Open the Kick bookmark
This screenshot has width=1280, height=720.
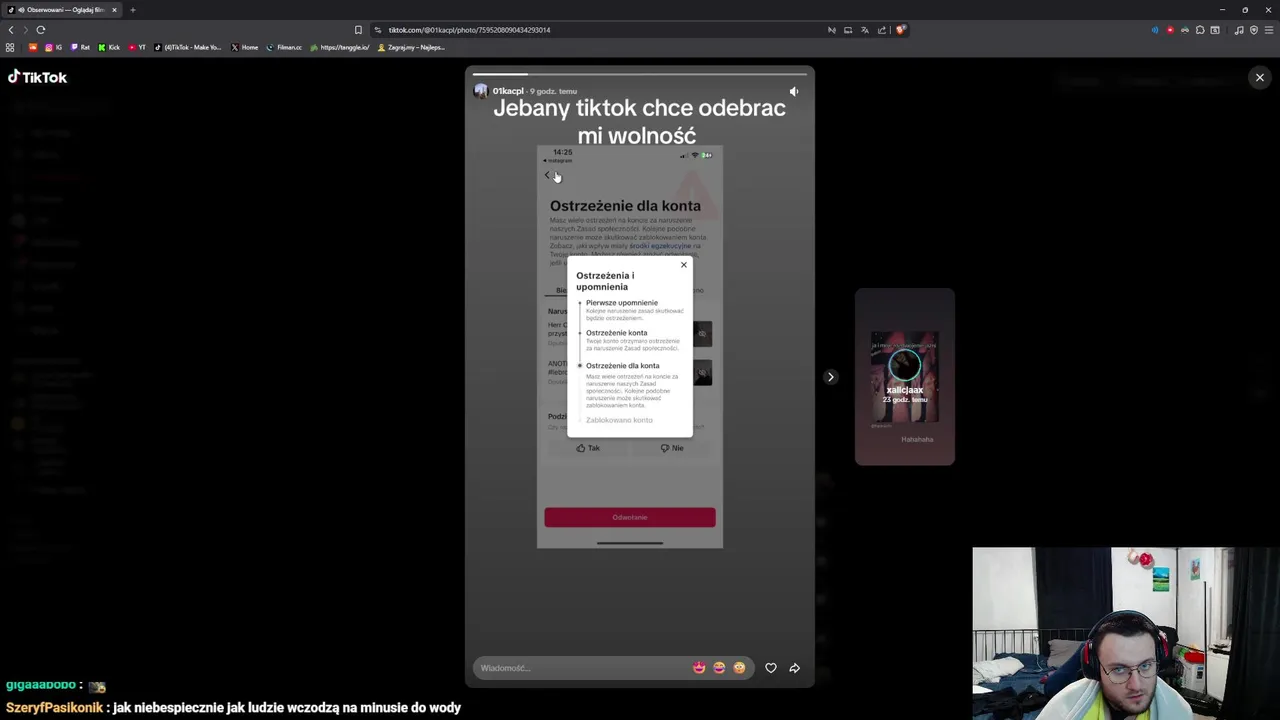point(109,47)
